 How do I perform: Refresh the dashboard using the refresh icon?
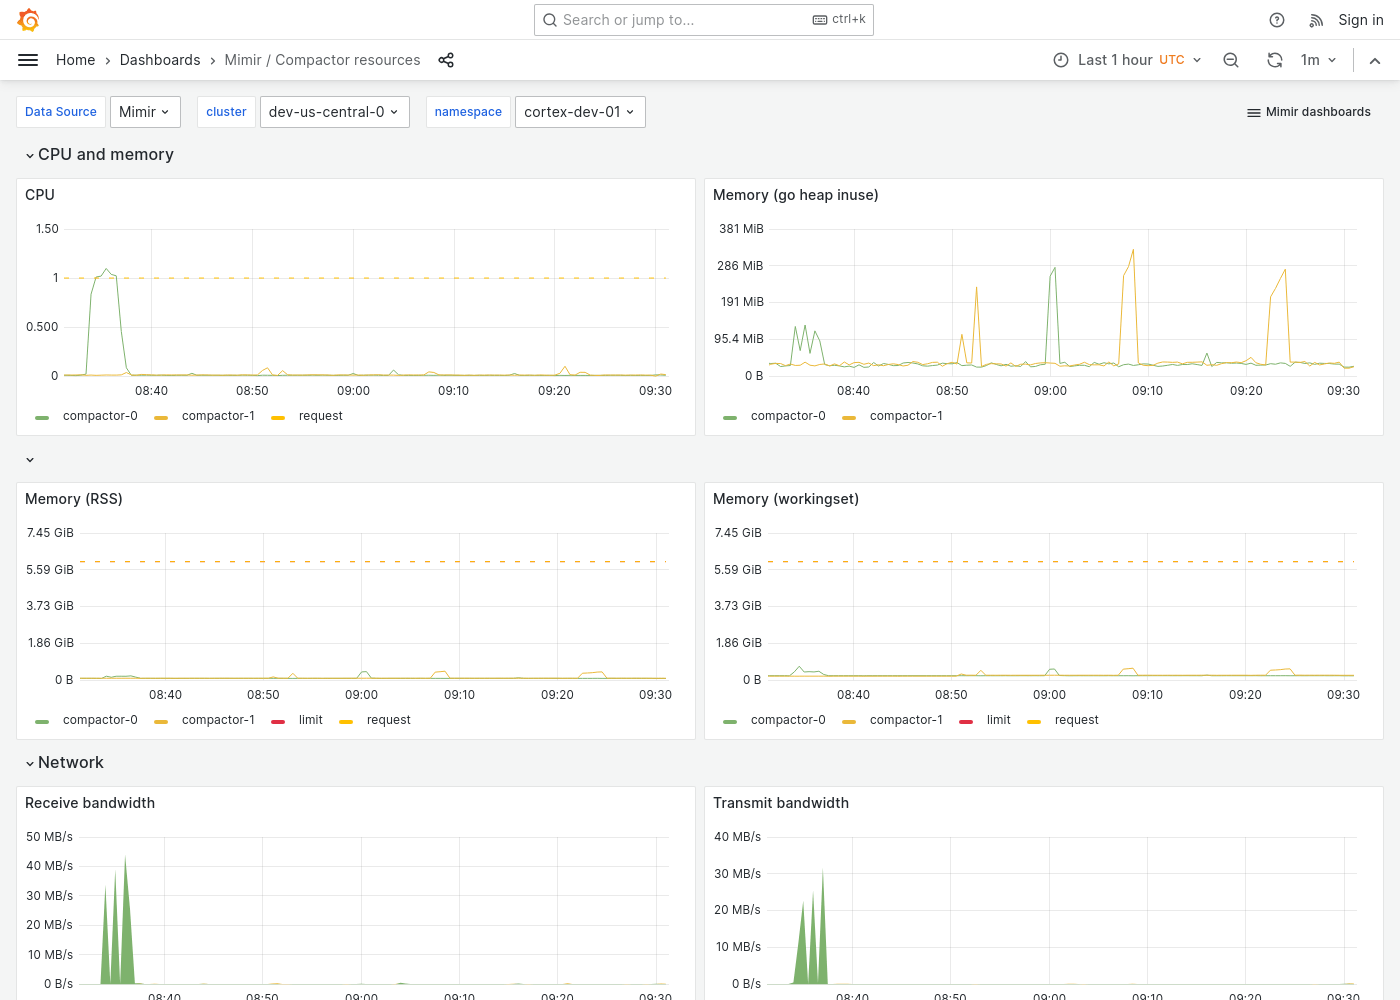click(x=1275, y=59)
